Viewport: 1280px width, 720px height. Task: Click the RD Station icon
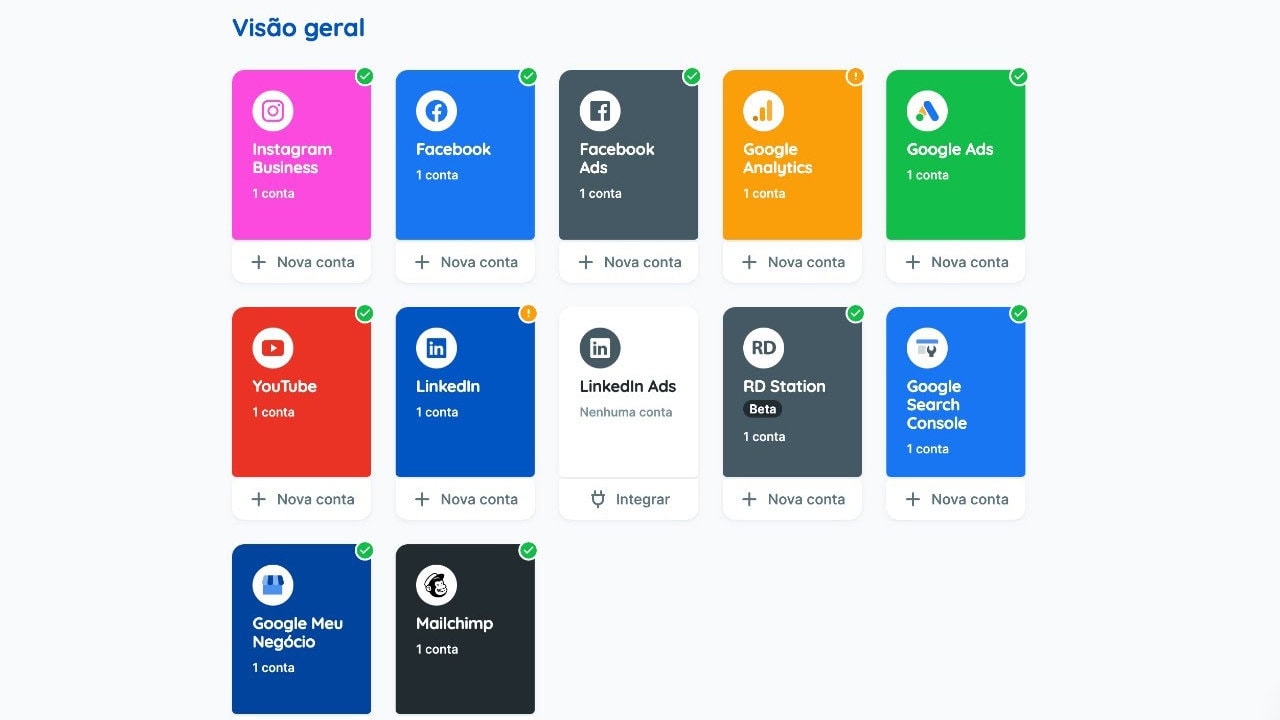[764, 348]
